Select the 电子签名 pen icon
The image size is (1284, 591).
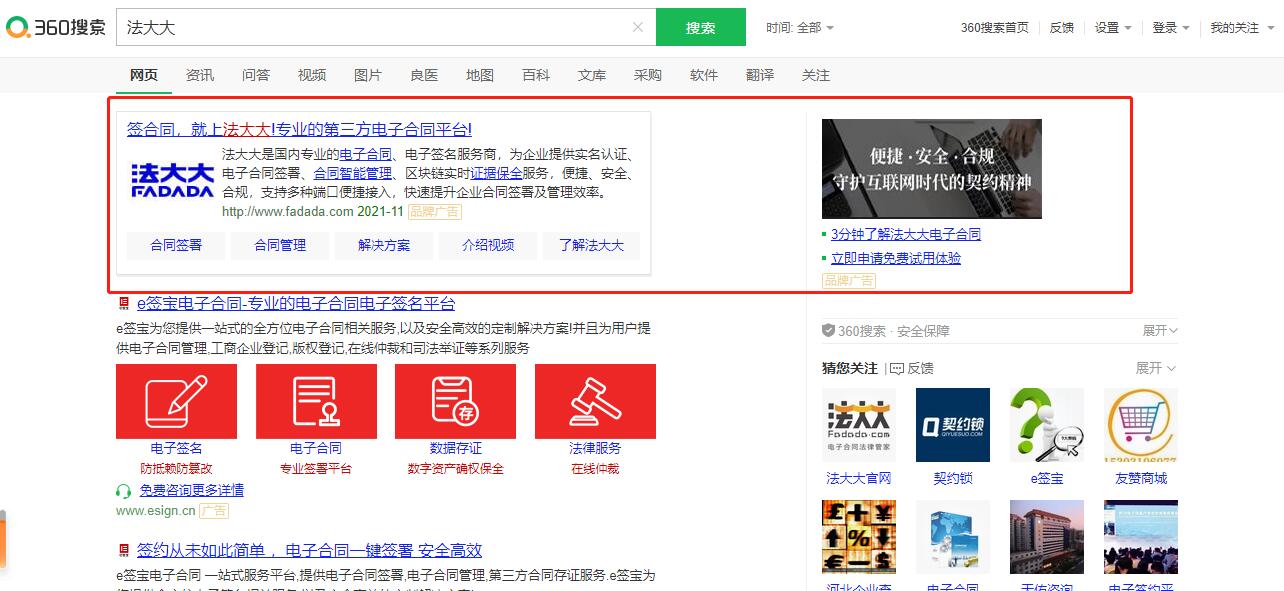coord(176,400)
